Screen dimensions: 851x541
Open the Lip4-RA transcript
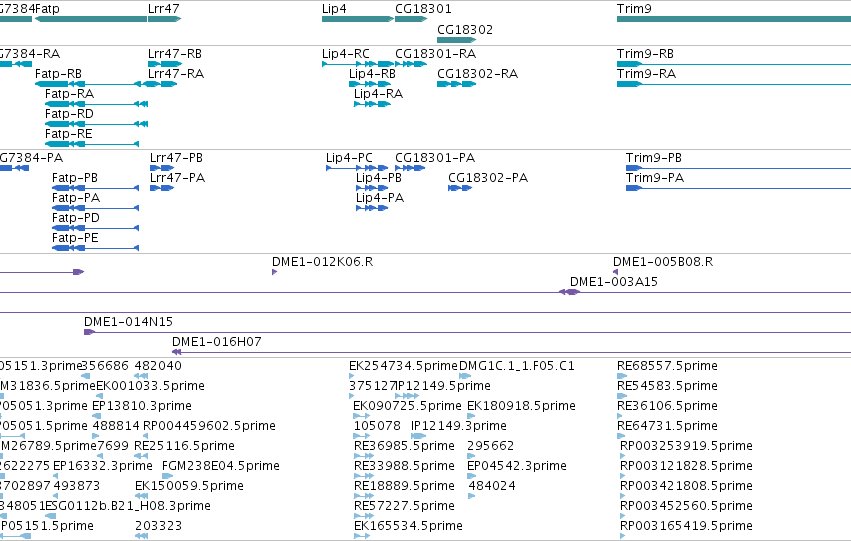point(378,94)
